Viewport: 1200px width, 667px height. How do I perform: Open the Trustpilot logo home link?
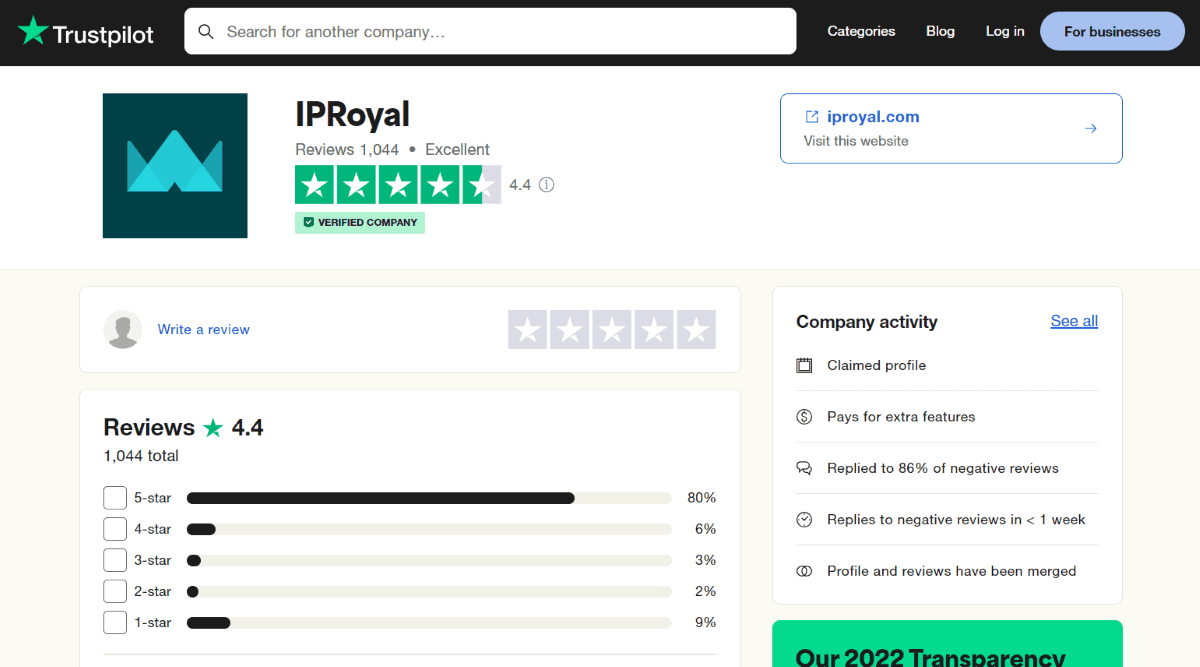pyautogui.click(x=86, y=32)
